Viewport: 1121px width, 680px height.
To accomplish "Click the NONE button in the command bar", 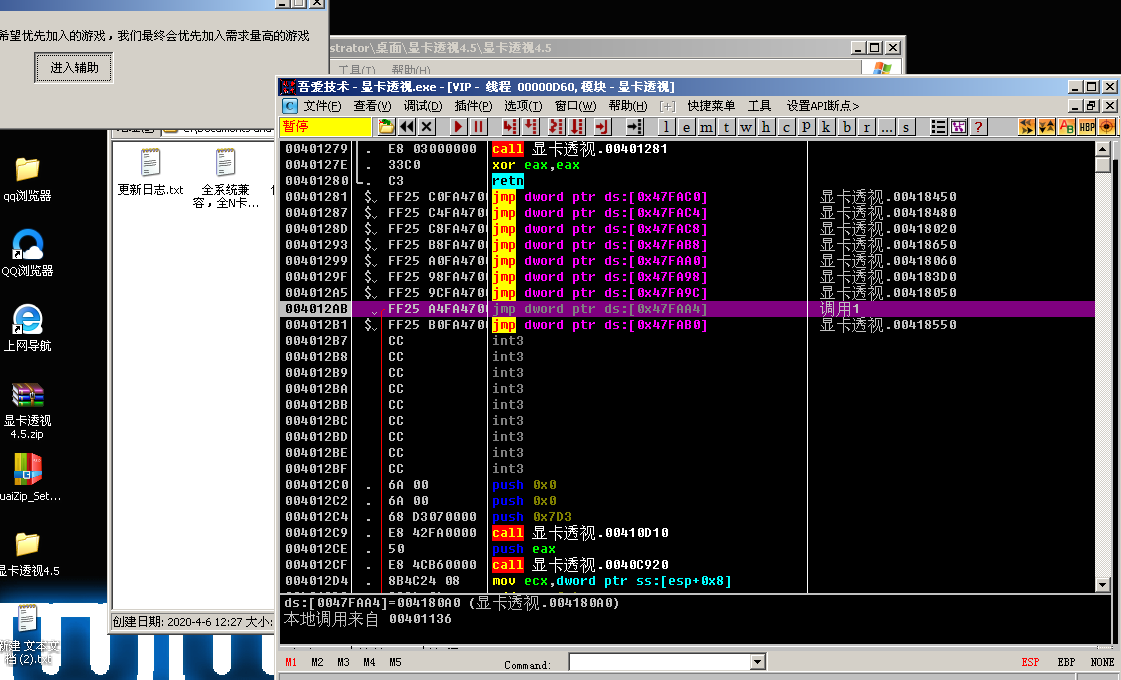I will [x=1102, y=662].
